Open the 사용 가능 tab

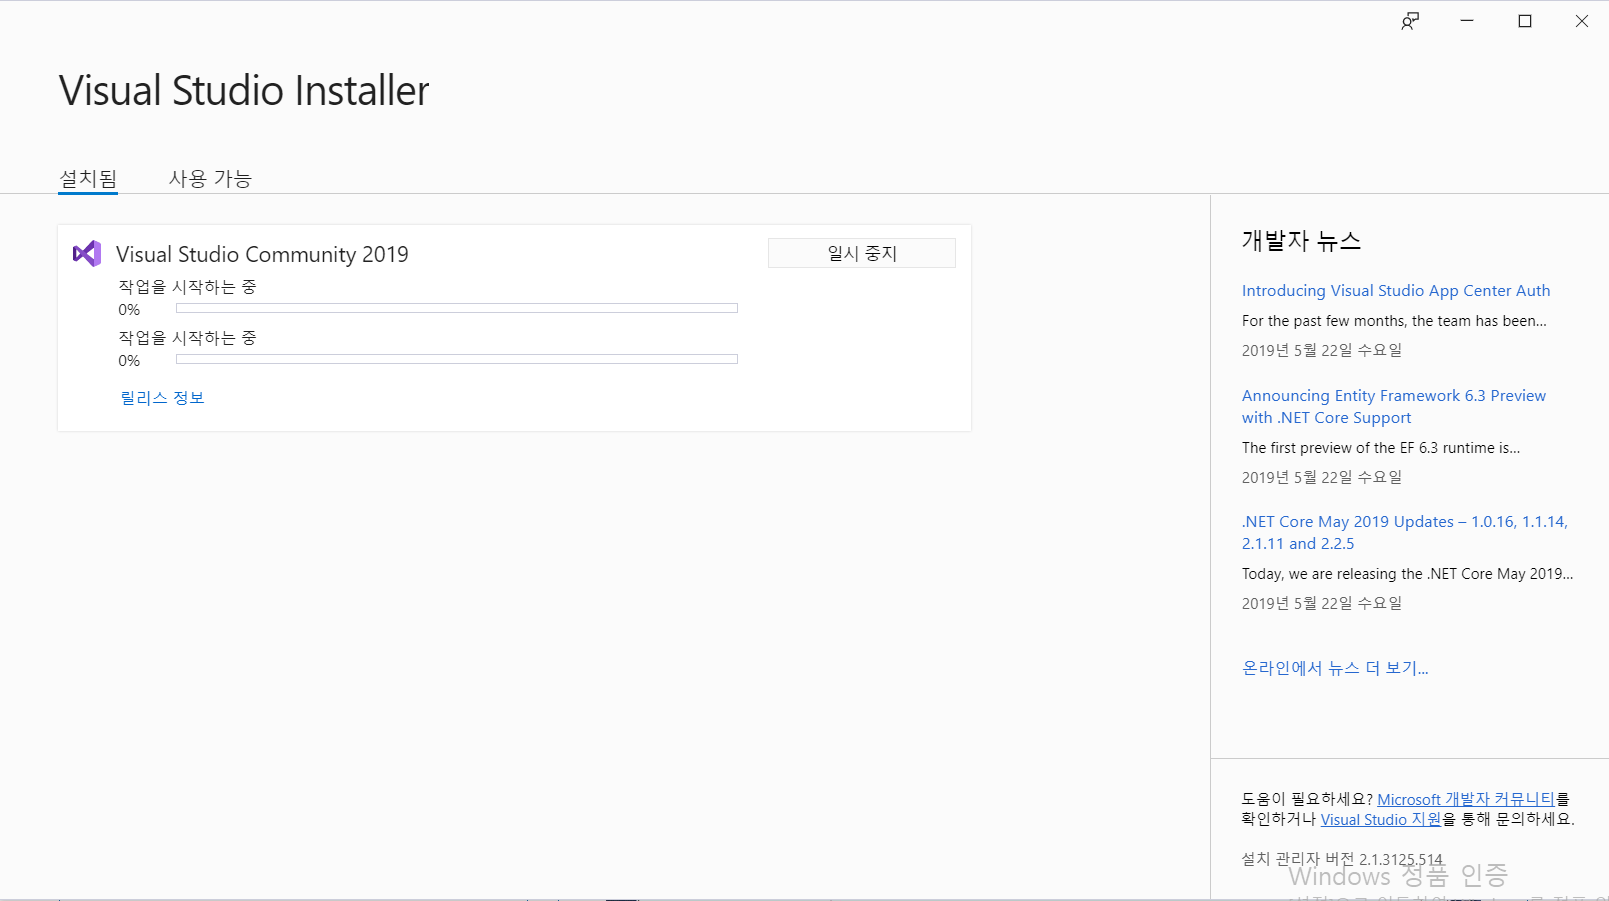pos(210,179)
